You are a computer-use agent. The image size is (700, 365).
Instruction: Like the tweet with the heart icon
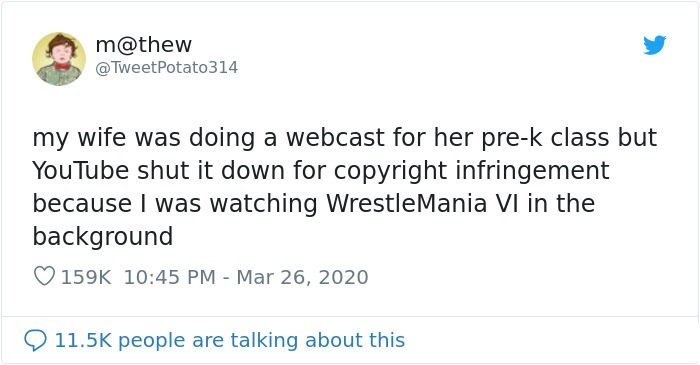44,276
